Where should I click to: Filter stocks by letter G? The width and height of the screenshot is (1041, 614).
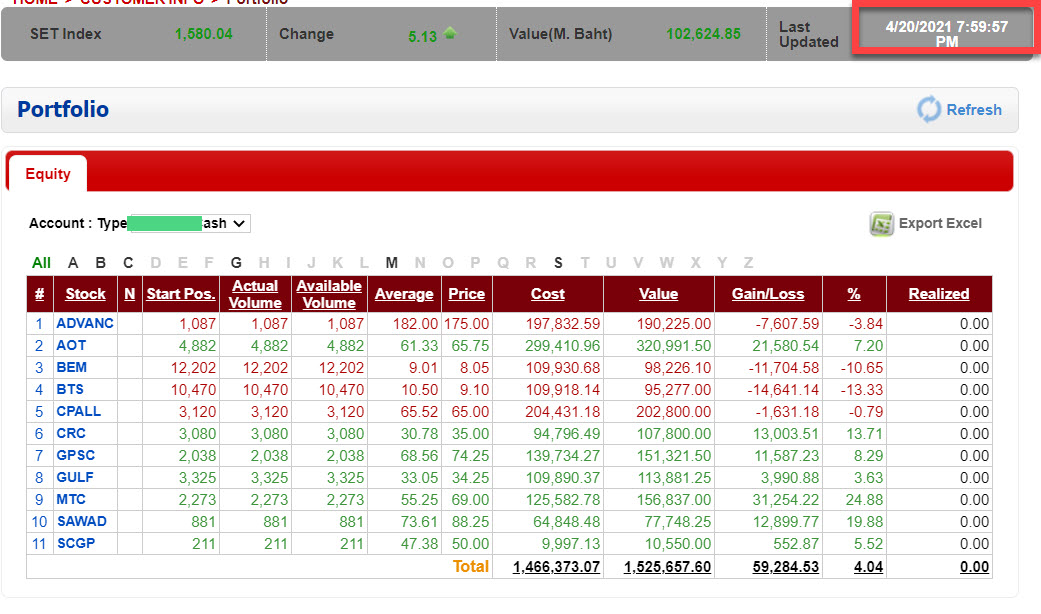[236, 263]
